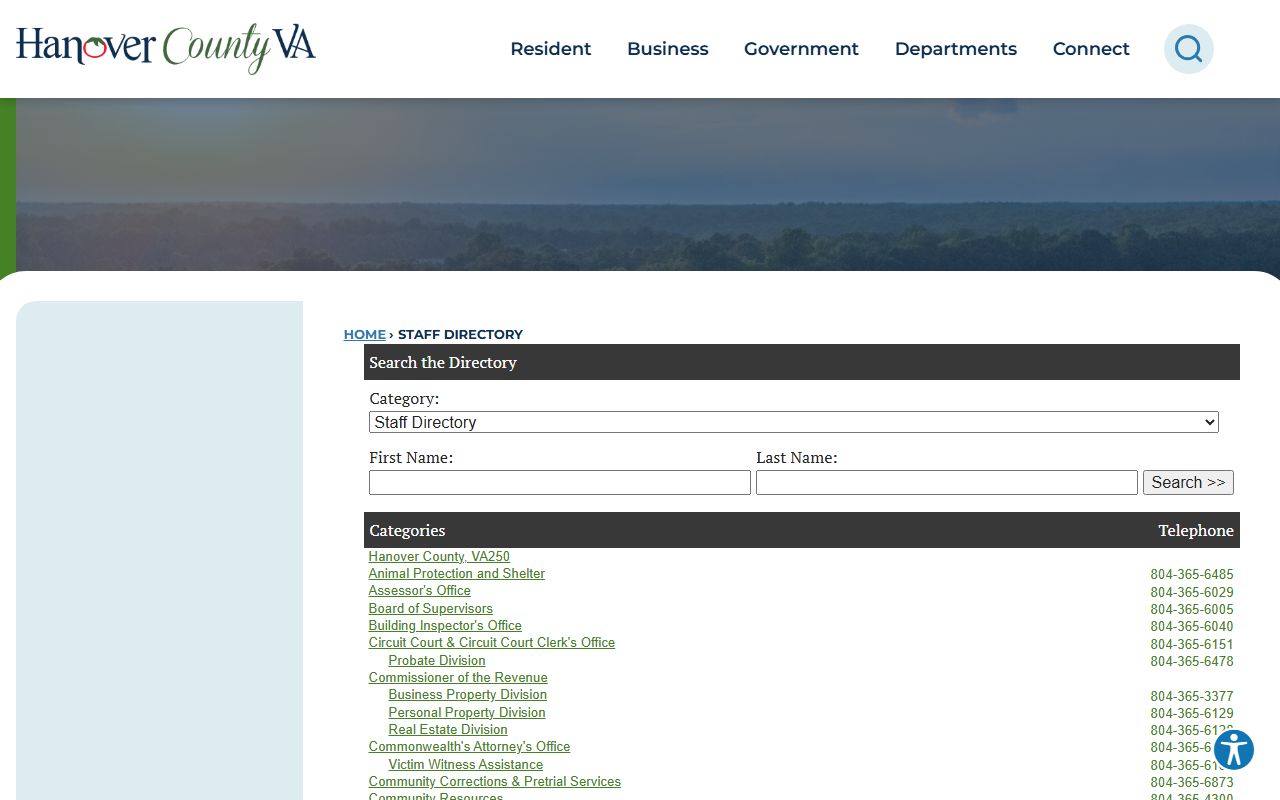
Task: Open Assessor's Office directory link
Action: tap(420, 591)
